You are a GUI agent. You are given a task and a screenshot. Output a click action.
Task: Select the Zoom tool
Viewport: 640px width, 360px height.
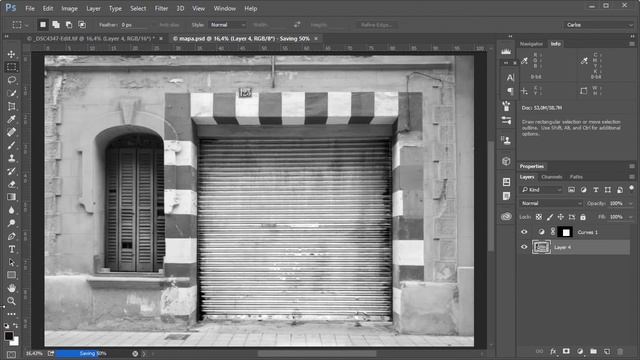tap(11, 301)
